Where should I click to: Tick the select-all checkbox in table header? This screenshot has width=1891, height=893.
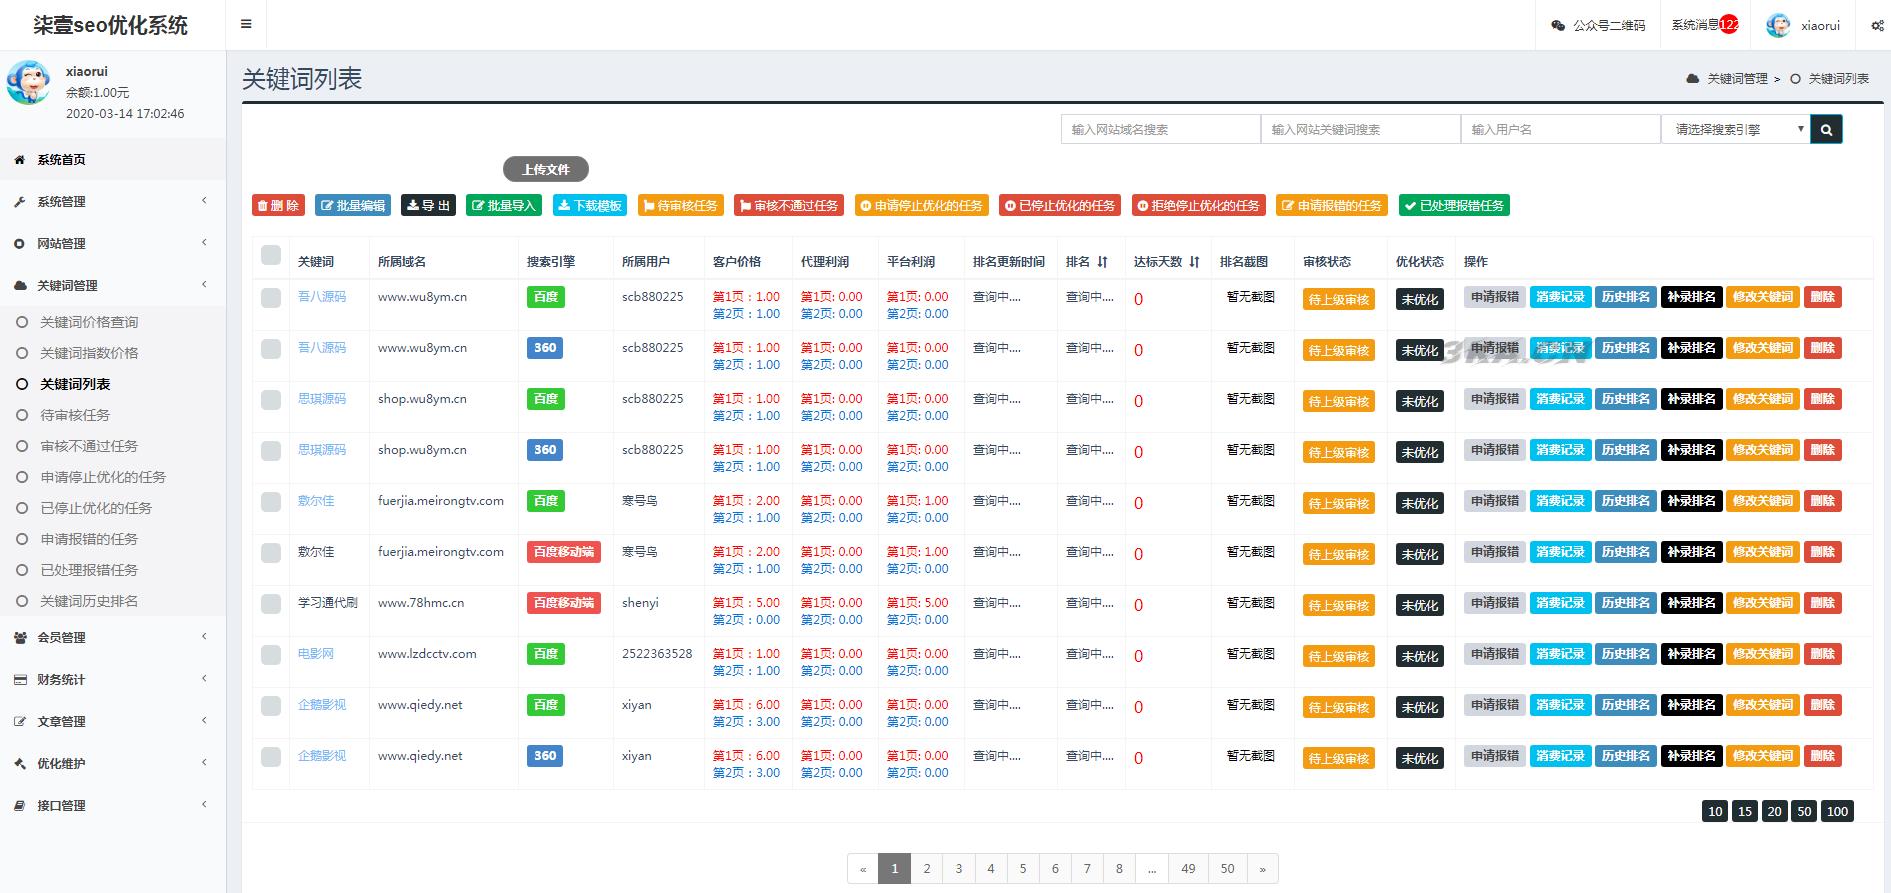[271, 256]
